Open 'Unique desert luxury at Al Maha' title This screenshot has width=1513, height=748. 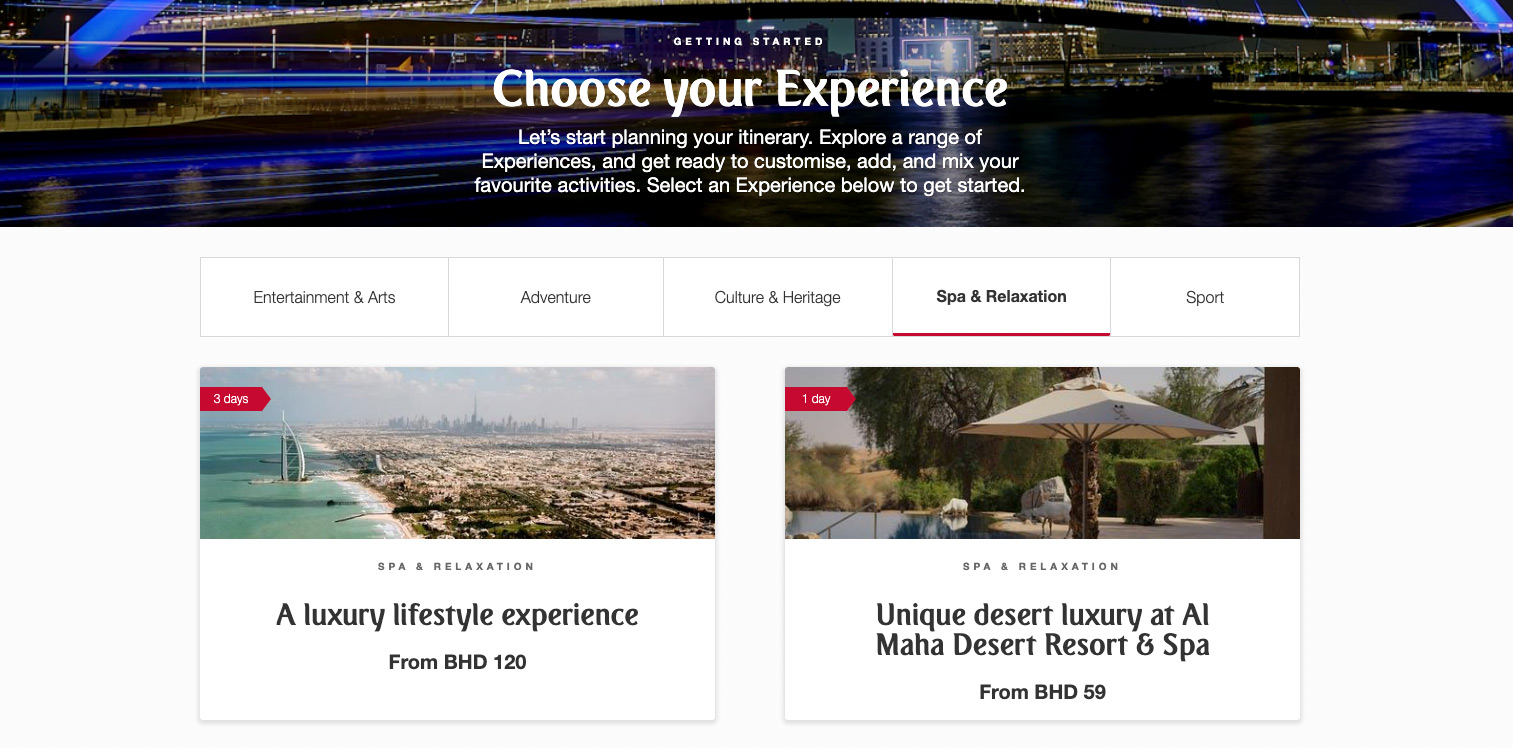coord(1042,629)
